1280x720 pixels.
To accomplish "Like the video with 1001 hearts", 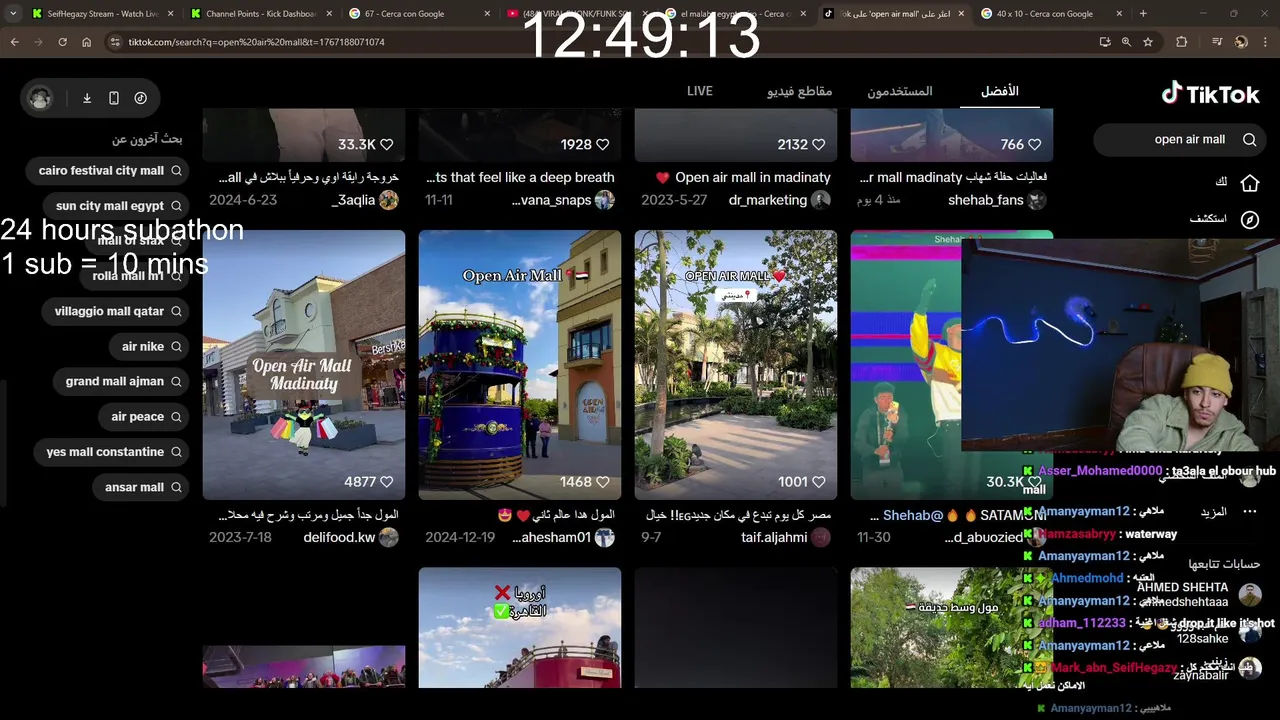I will (x=819, y=482).
